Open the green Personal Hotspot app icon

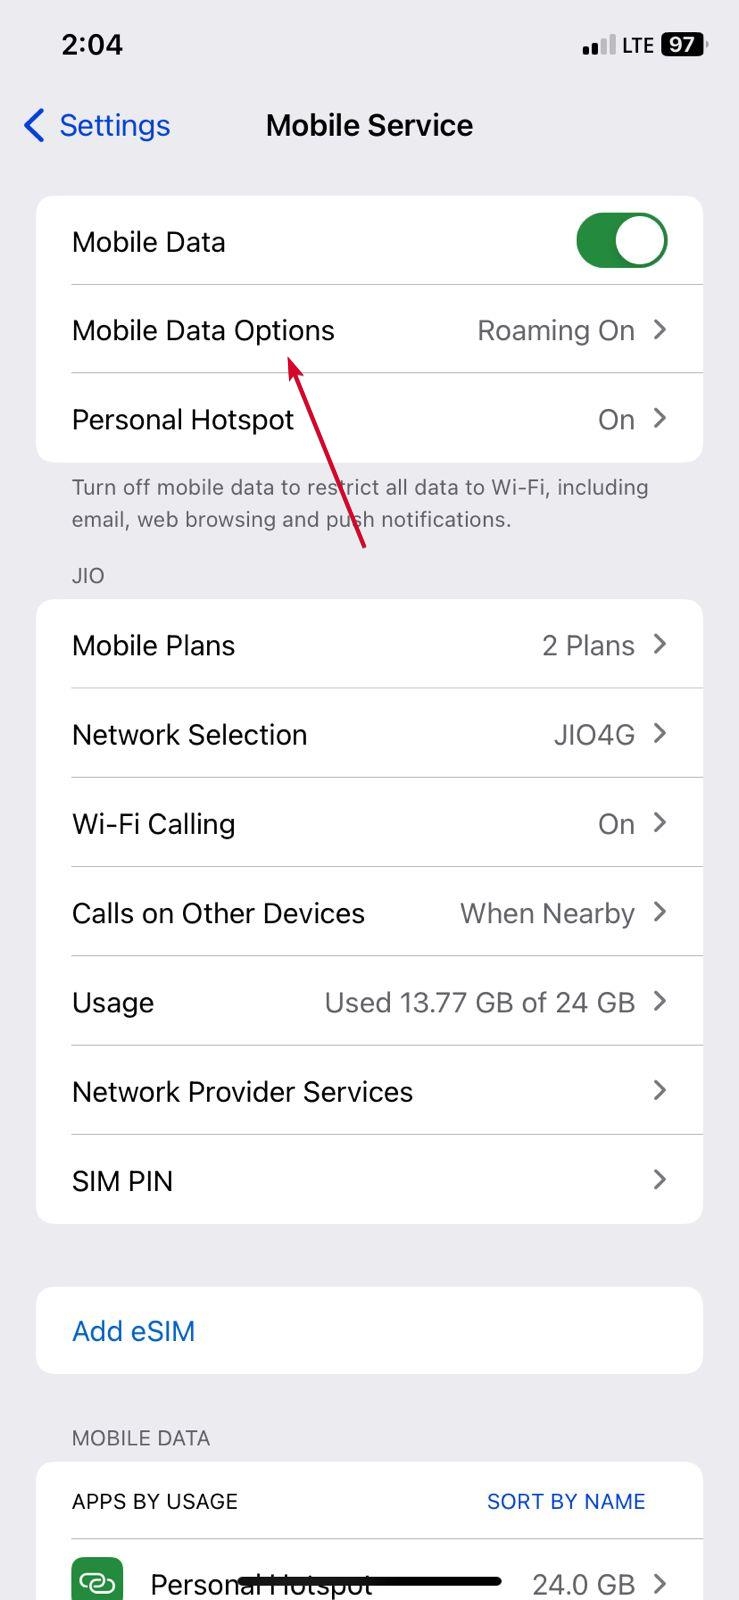97,1580
